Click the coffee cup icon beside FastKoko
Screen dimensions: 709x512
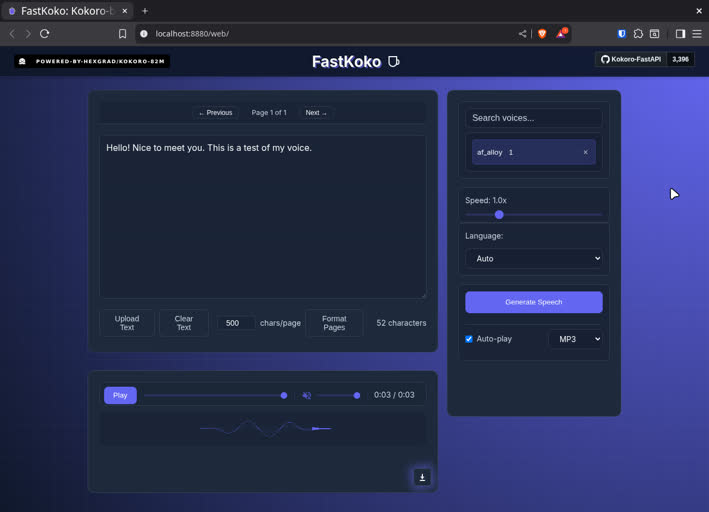click(394, 62)
